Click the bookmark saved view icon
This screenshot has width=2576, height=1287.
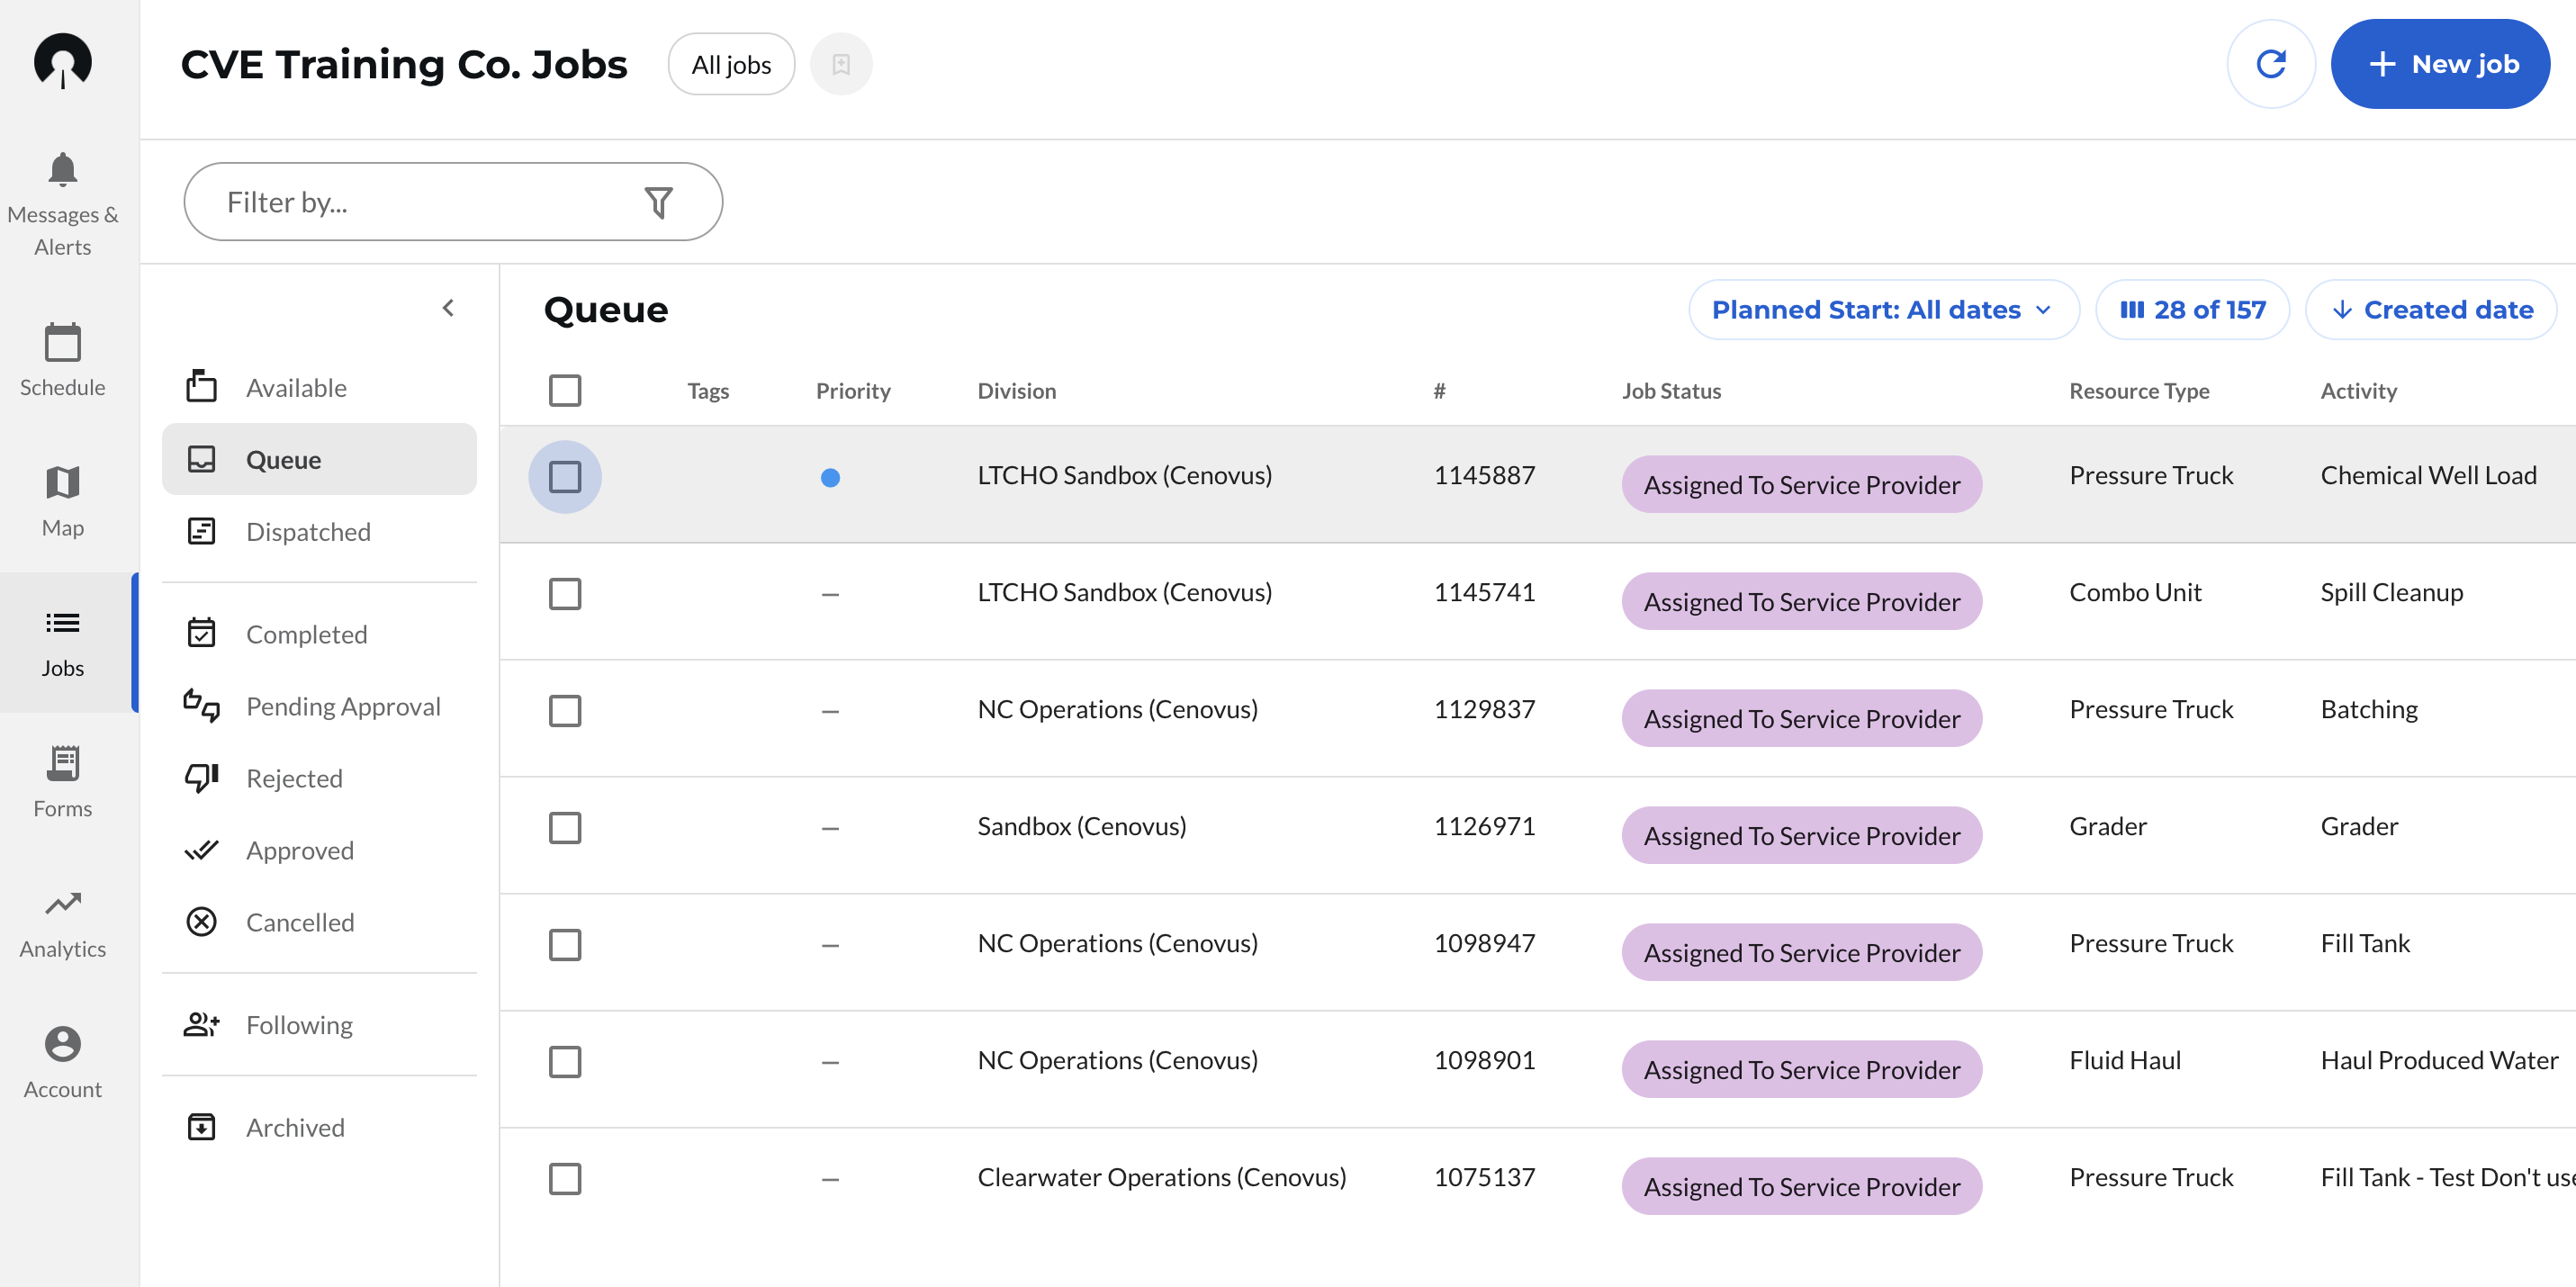tap(840, 64)
